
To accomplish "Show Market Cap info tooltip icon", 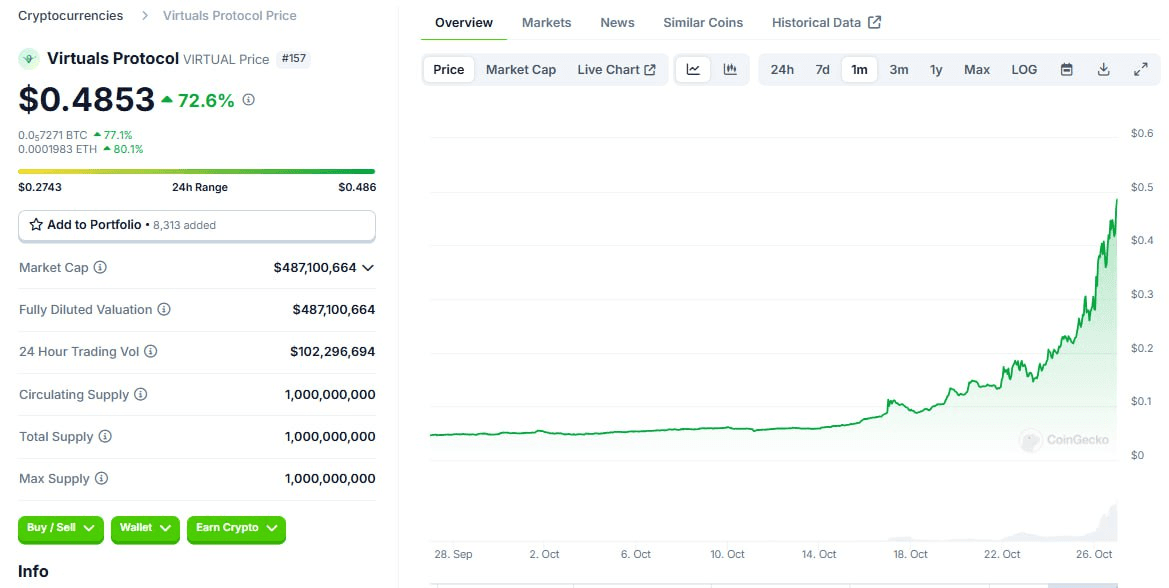I will pos(100,267).
